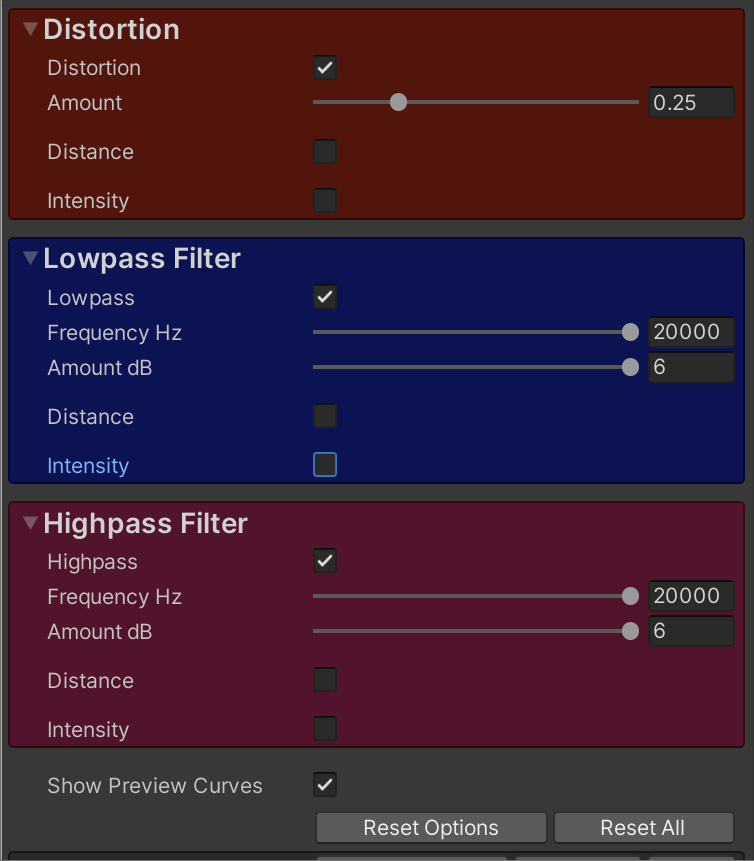Uncheck the Highpass checkbox
This screenshot has width=754, height=861.
click(325, 561)
